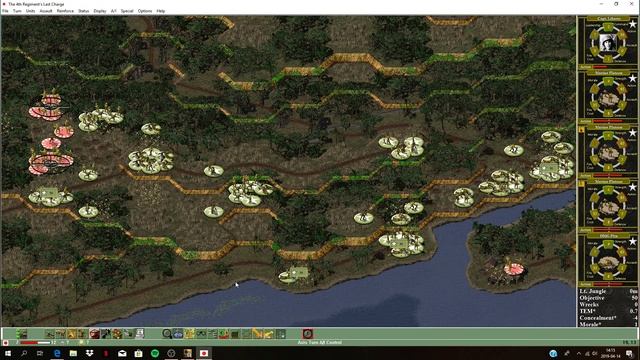
Task: Open File Explorer from the taskbar
Action: pyautogui.click(x=73, y=353)
